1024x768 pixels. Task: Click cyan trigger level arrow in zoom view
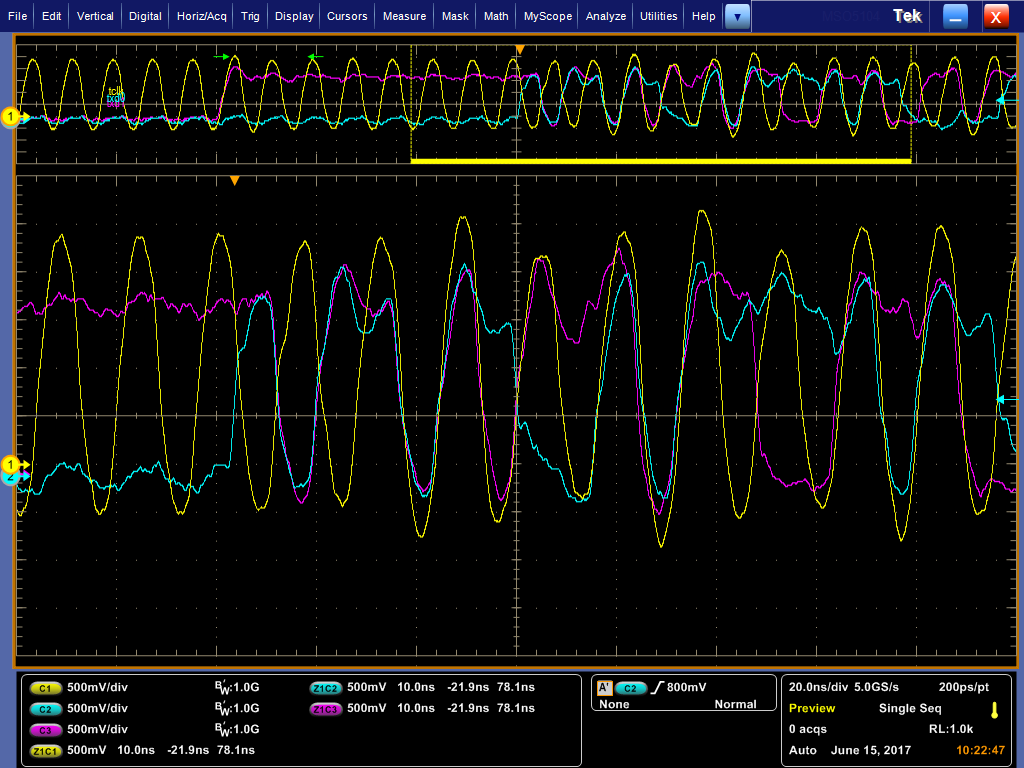pyautogui.click(x=1006, y=400)
